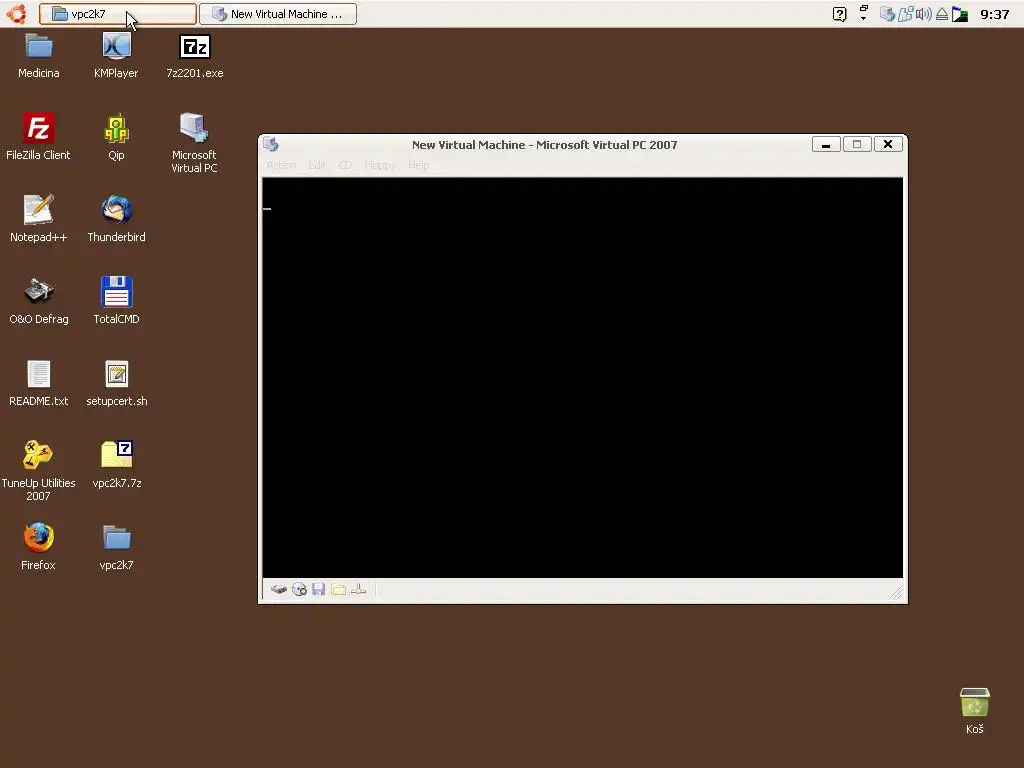Viewport: 1024px width, 768px height.
Task: Click inside the black virtual machine screen
Action: pos(583,377)
